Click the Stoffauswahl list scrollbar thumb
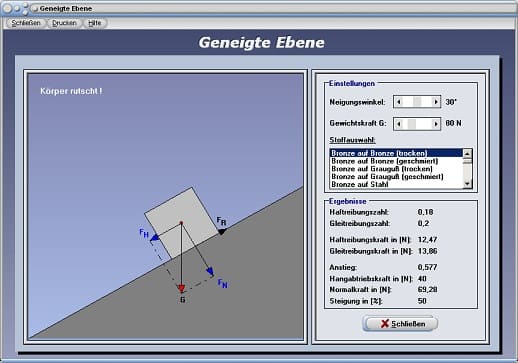Viewport: 518px width, 363px height. coord(467,161)
